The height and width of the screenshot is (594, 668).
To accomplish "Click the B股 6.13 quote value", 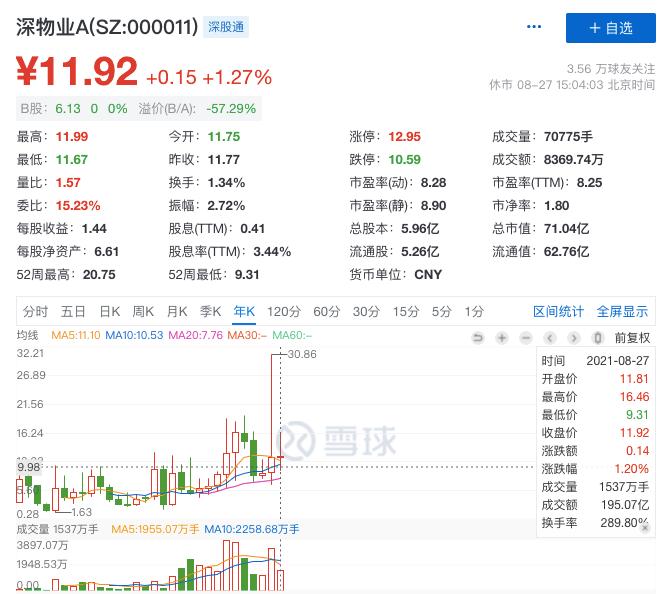I will coord(68,109).
